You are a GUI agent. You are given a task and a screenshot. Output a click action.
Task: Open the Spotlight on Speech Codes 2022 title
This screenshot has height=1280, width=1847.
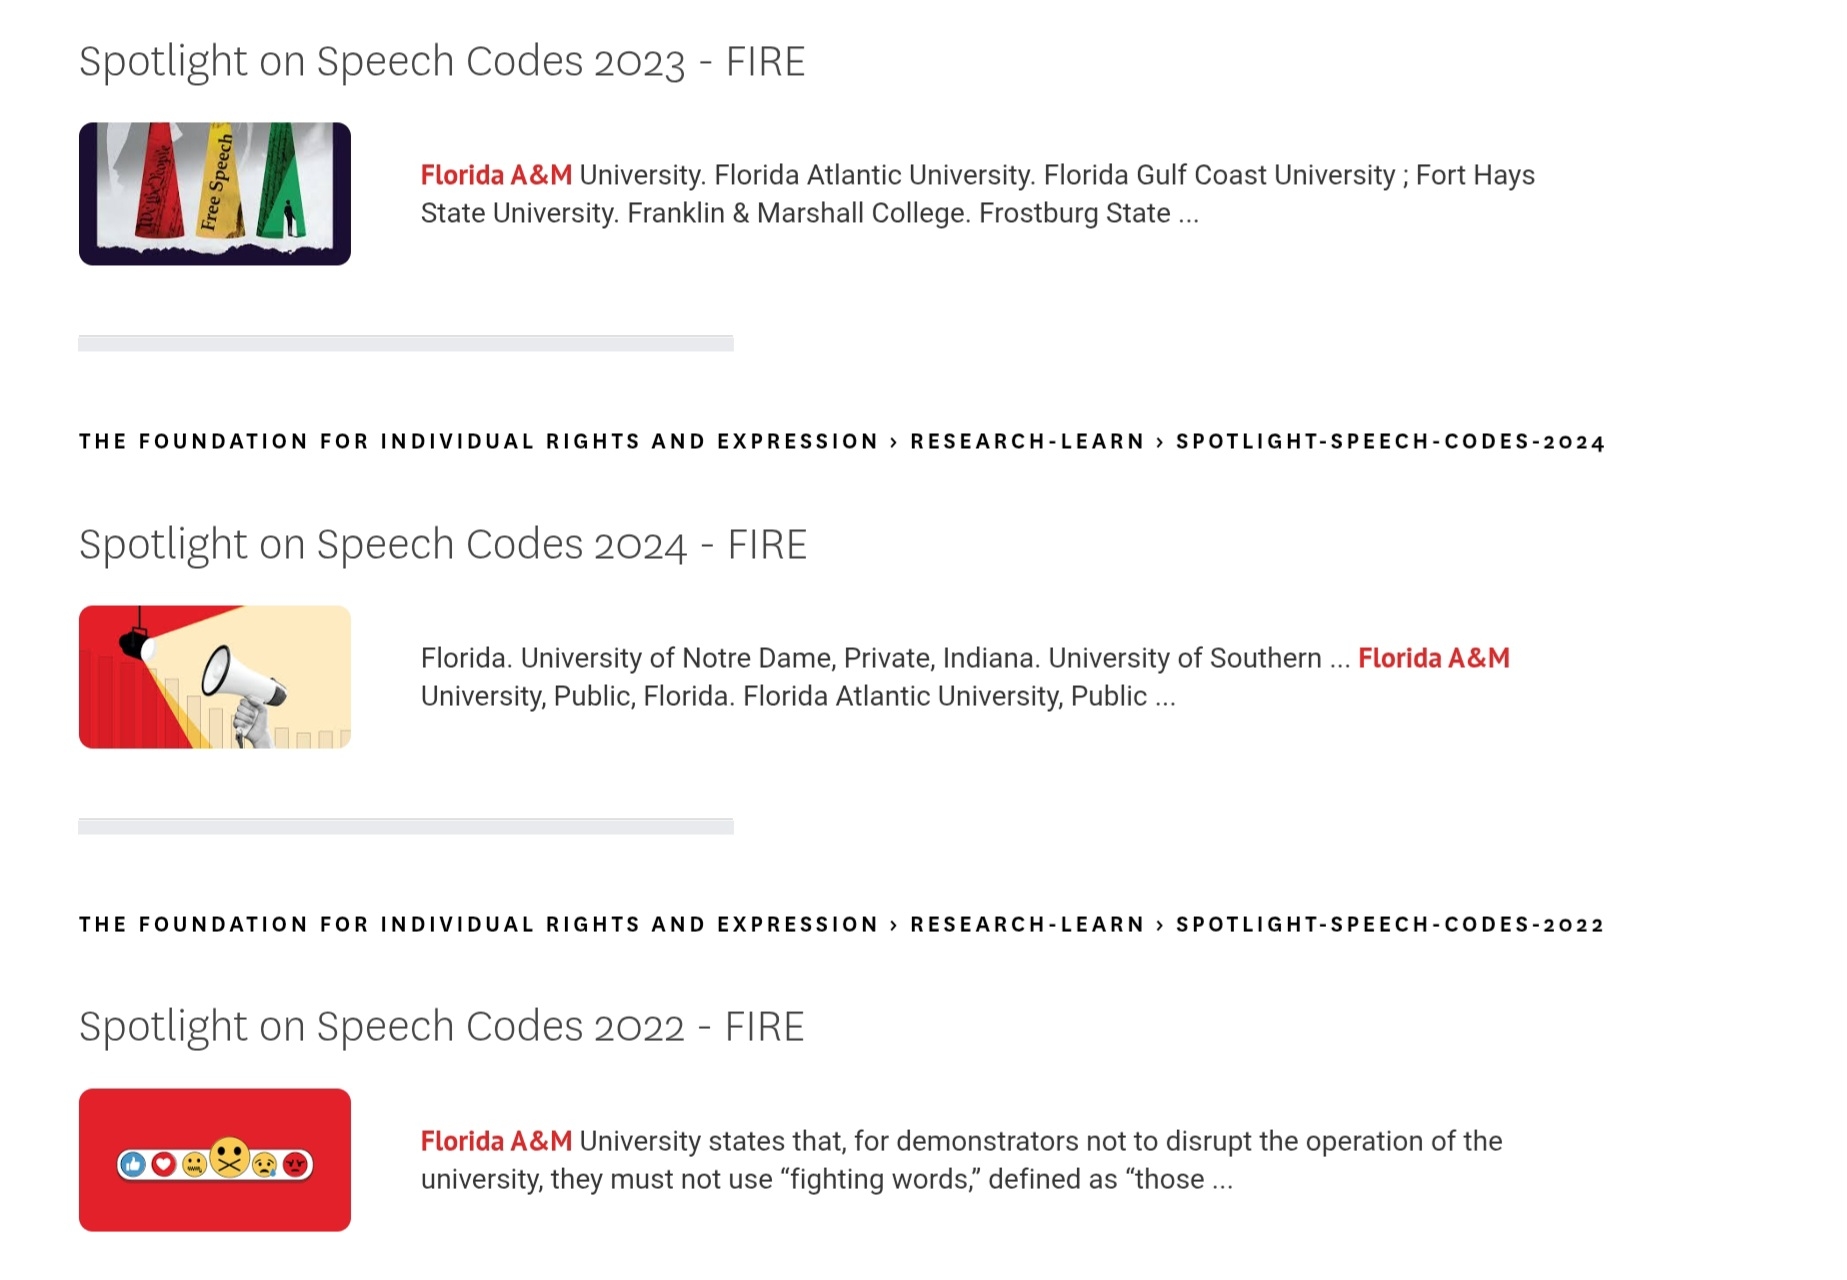[441, 1027]
